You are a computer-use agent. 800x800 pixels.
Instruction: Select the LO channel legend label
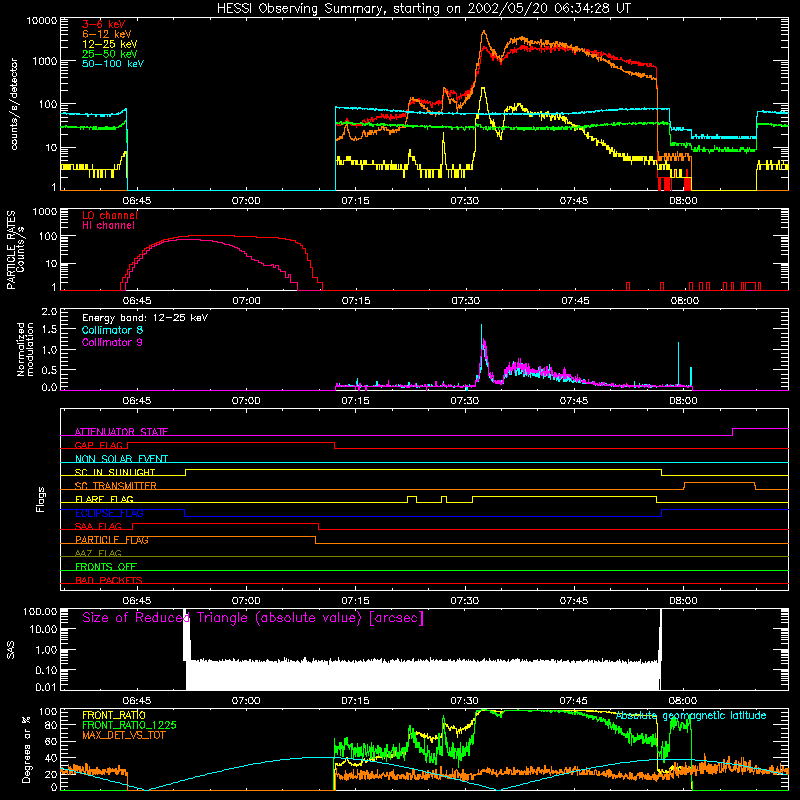click(x=110, y=215)
